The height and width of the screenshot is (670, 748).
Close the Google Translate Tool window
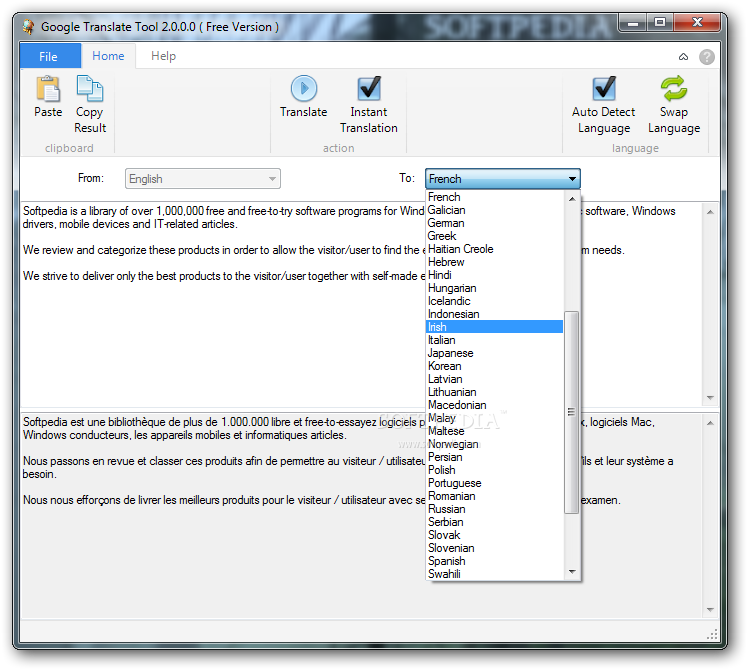(x=697, y=22)
